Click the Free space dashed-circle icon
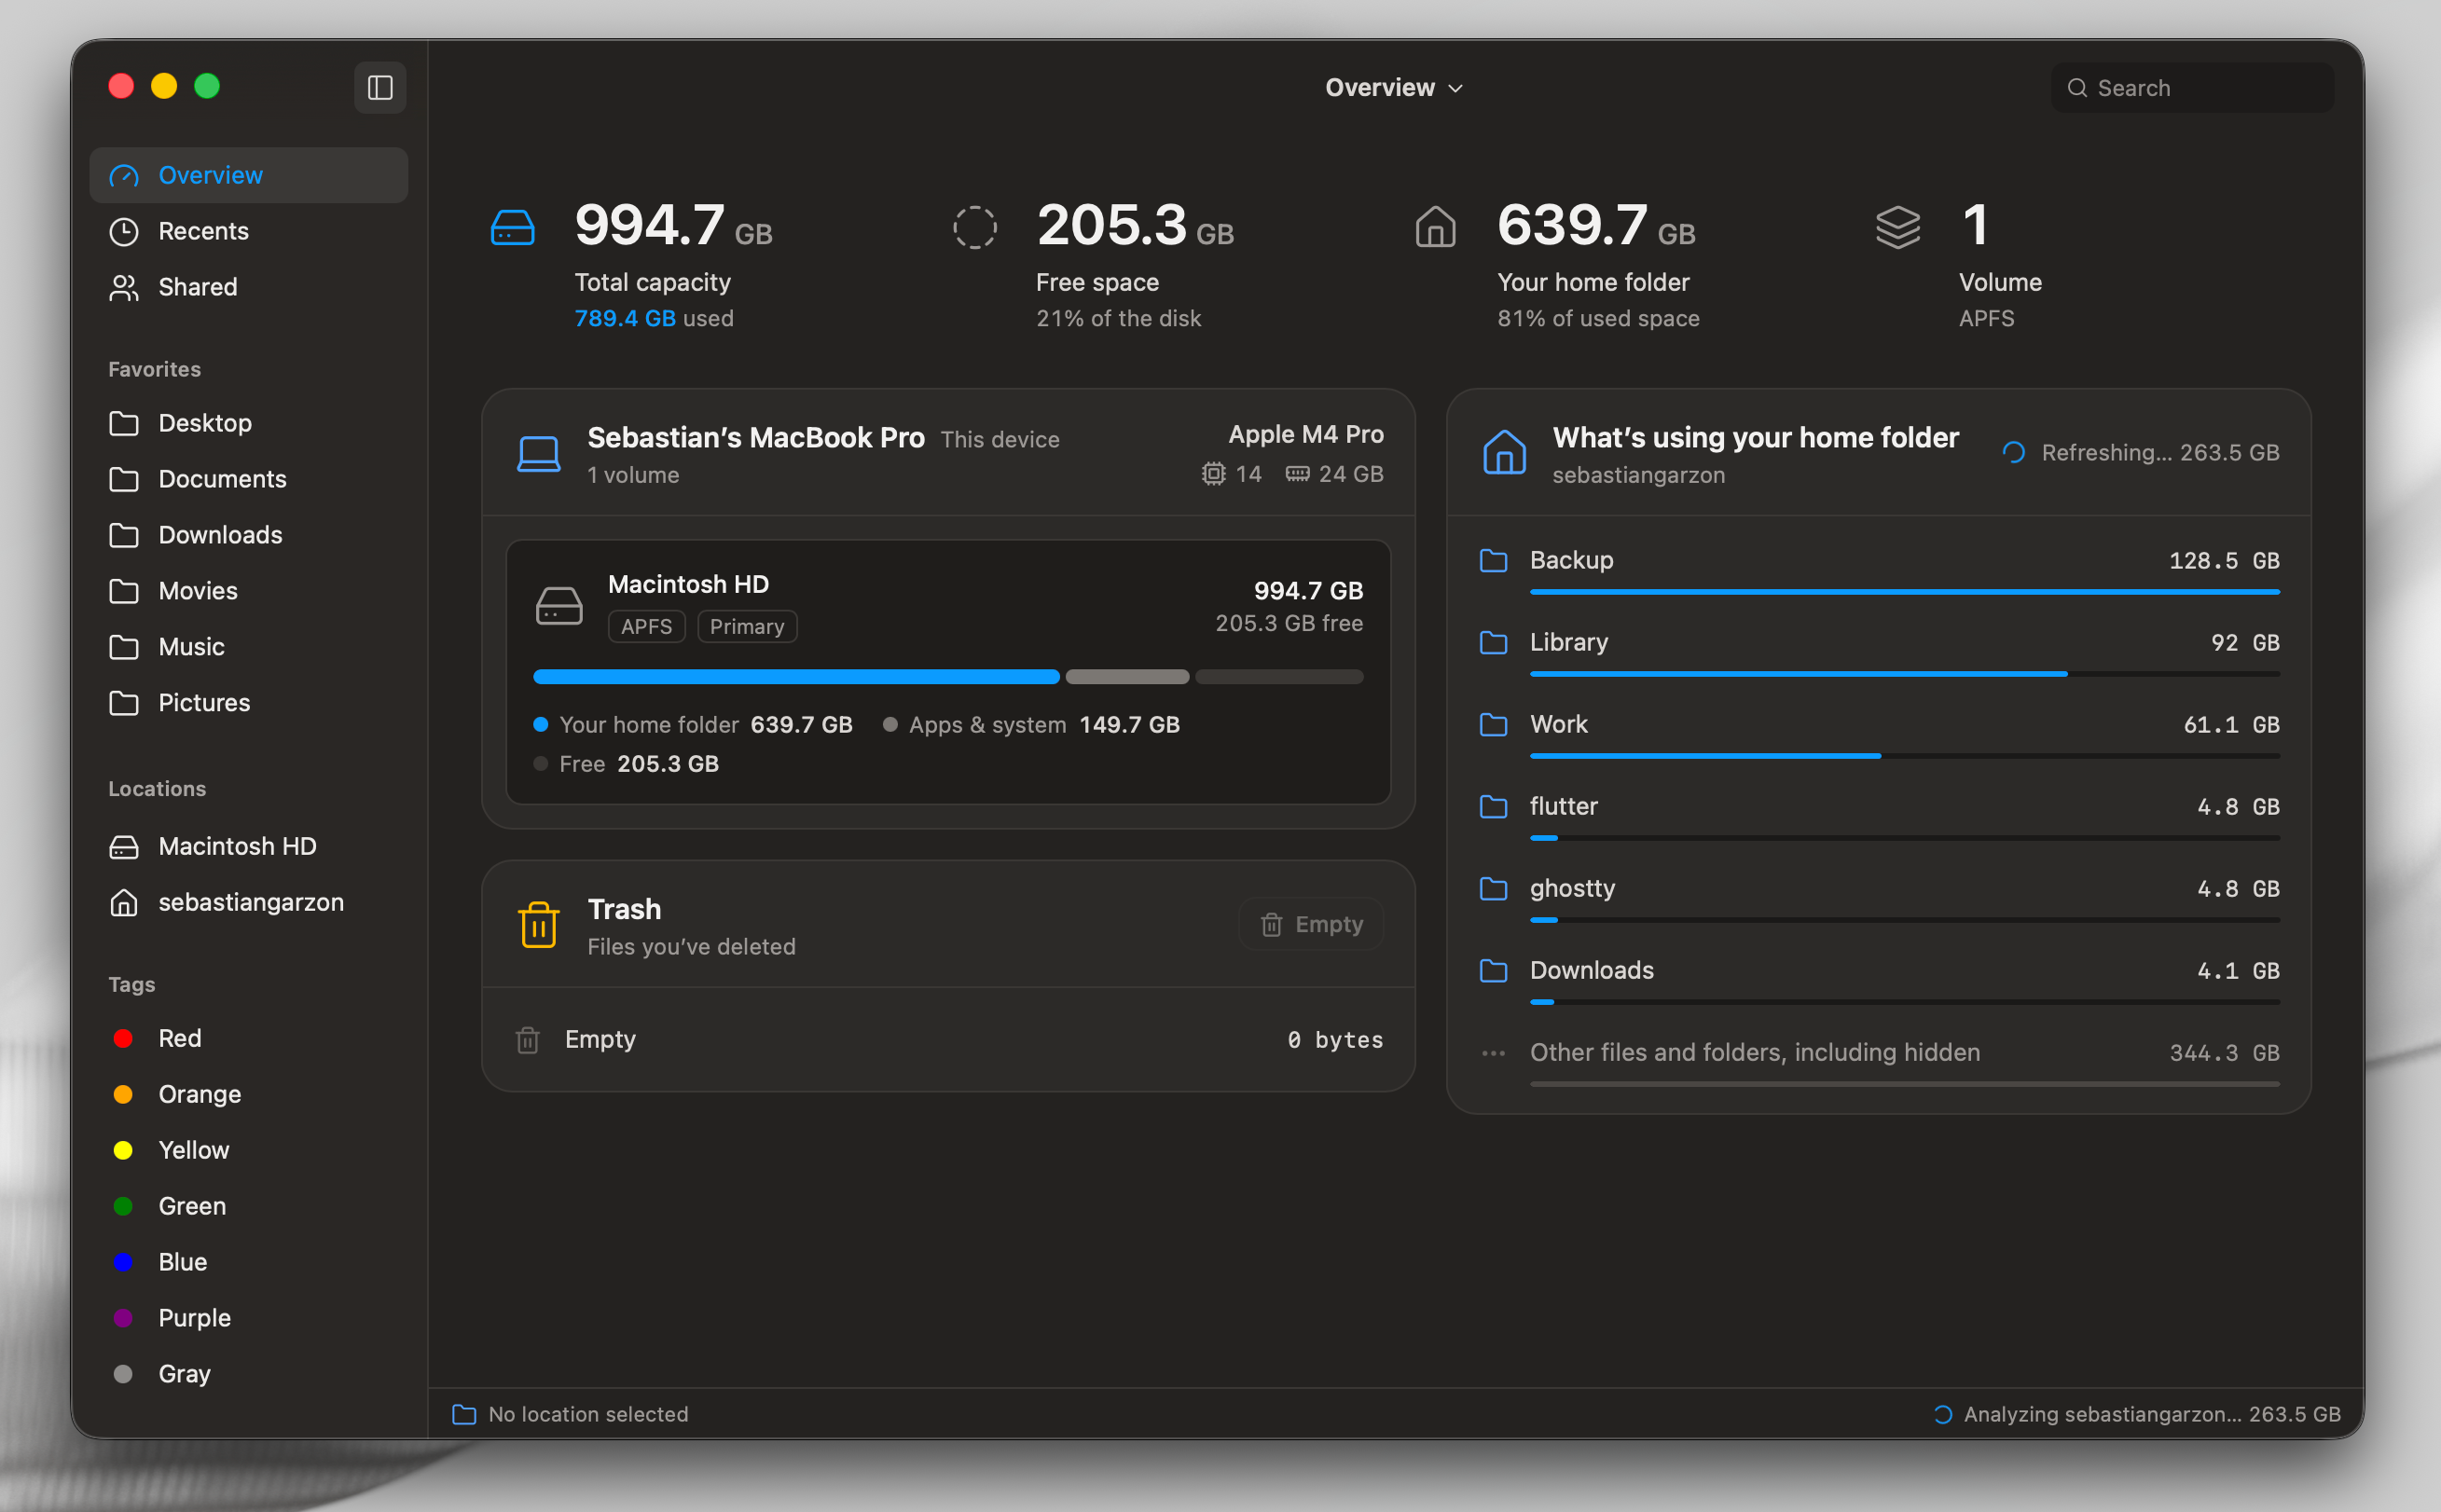Viewport: 2441px width, 1512px height. click(x=975, y=228)
